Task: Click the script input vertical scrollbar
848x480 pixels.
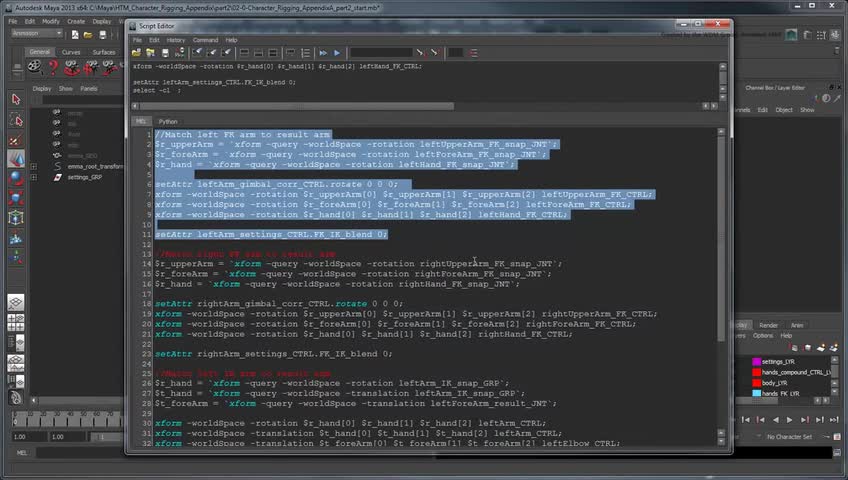Action: click(x=721, y=238)
